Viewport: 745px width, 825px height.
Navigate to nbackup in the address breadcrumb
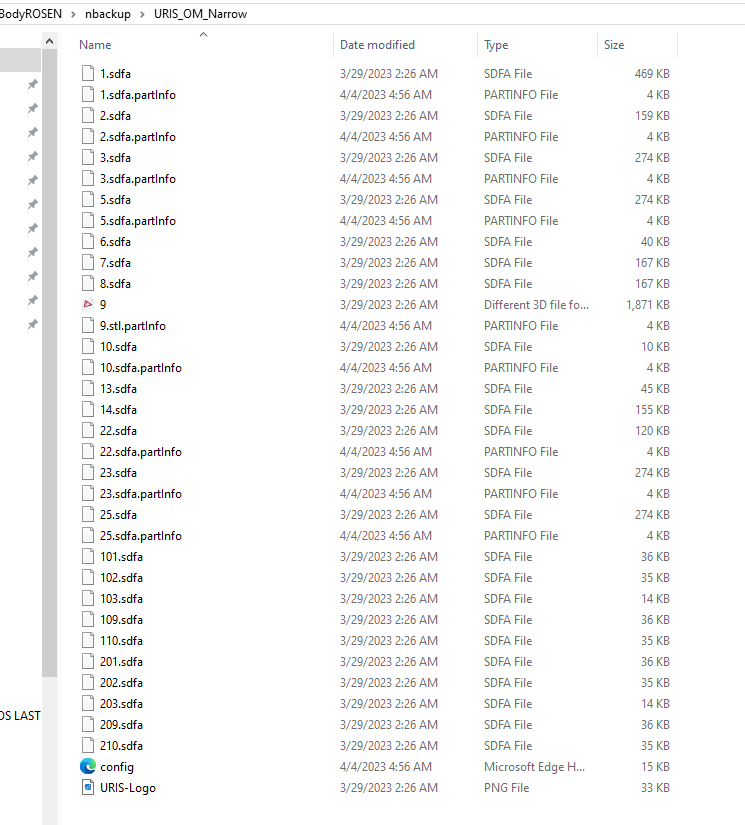(x=108, y=14)
